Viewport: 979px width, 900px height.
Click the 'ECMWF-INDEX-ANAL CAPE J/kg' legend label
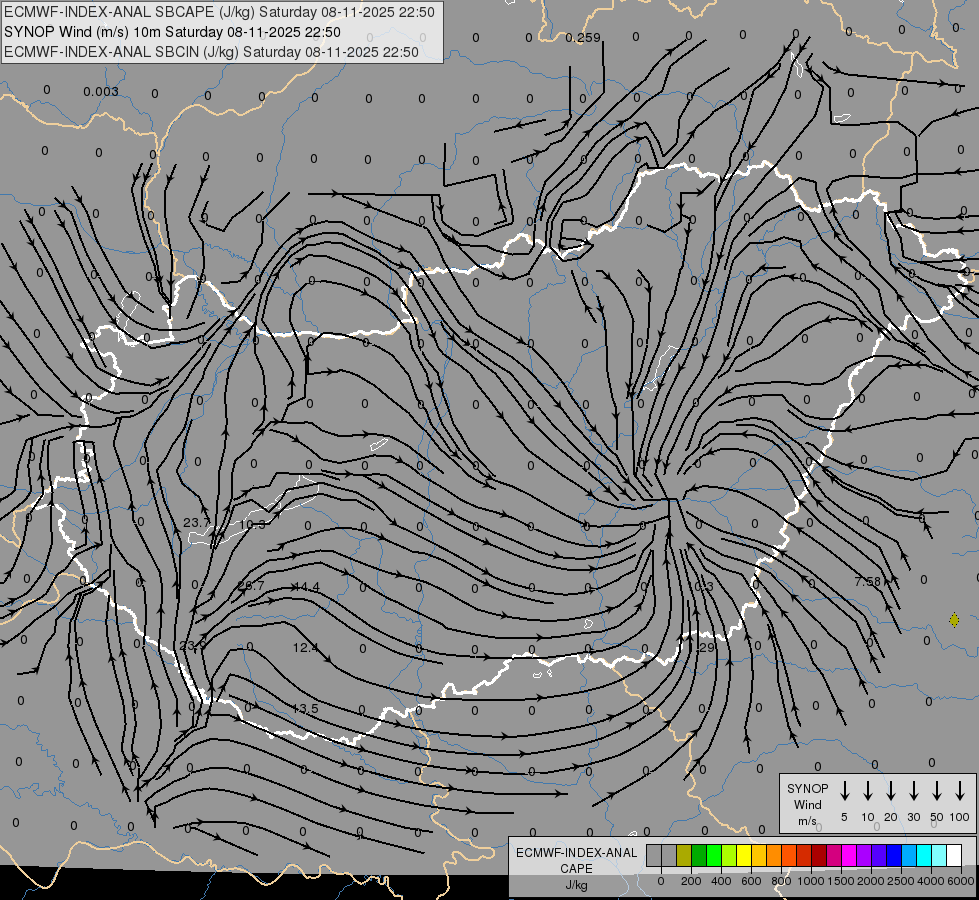click(576, 868)
